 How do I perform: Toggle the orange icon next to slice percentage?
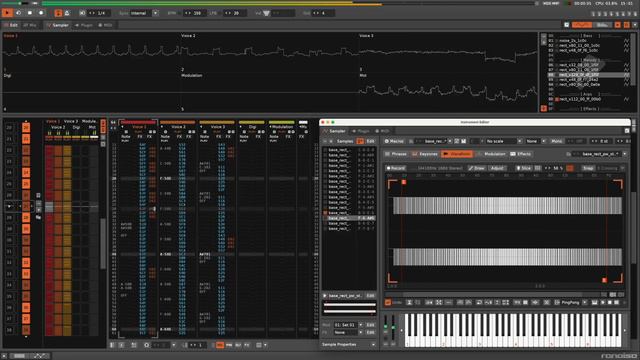(x=570, y=168)
